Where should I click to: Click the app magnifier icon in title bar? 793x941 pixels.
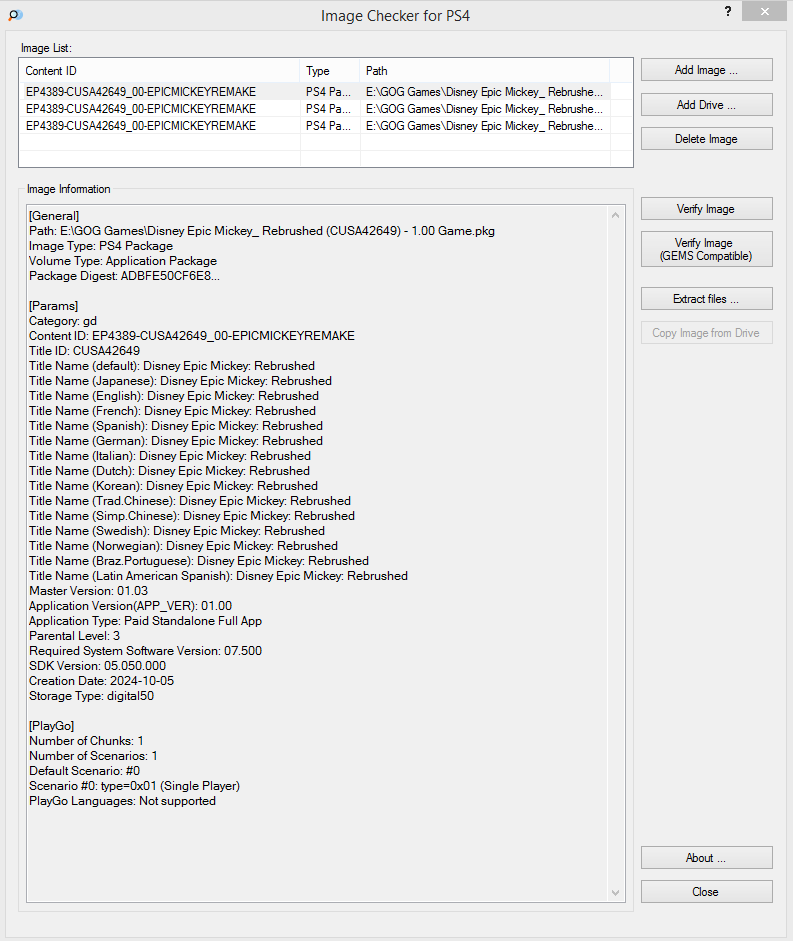(x=16, y=15)
